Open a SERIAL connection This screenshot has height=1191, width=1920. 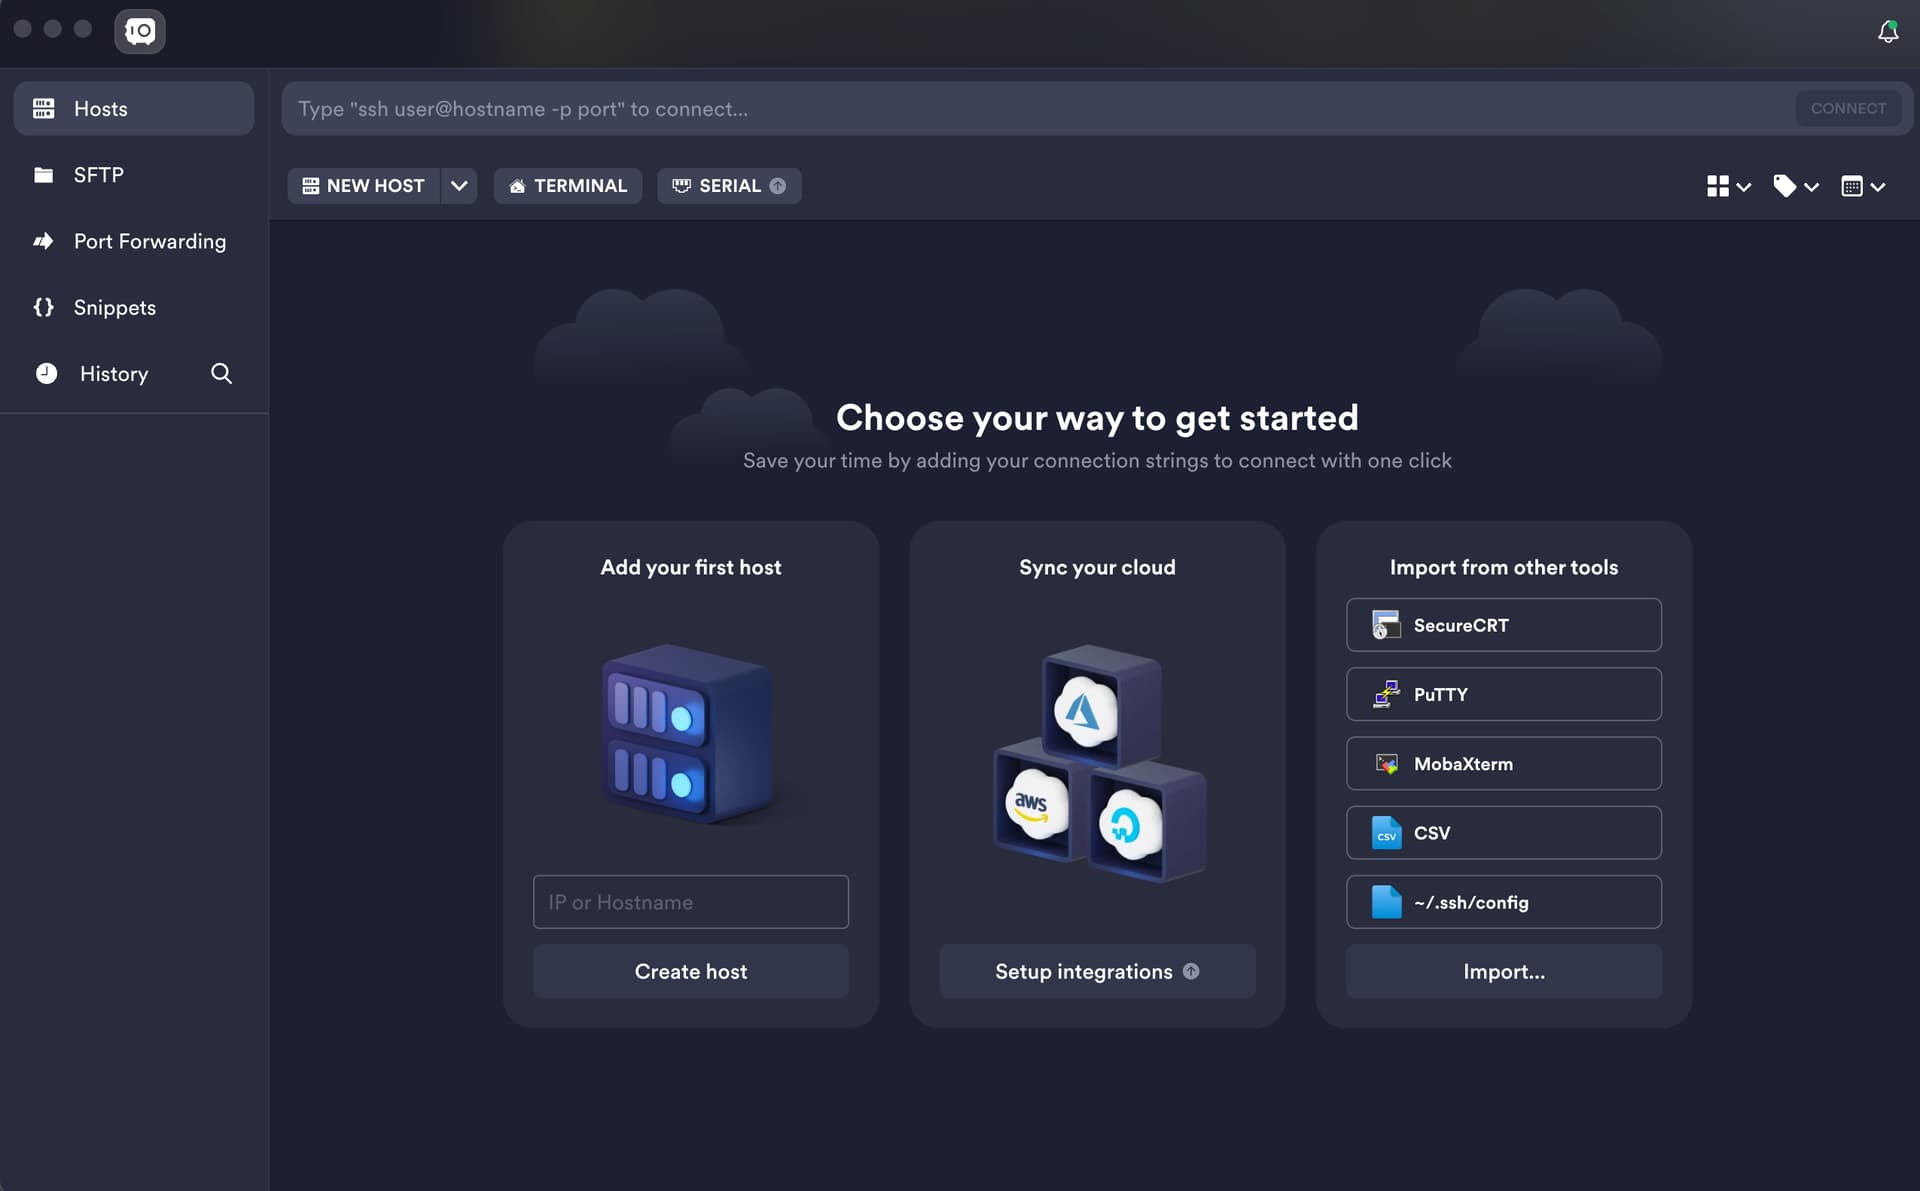click(x=729, y=186)
